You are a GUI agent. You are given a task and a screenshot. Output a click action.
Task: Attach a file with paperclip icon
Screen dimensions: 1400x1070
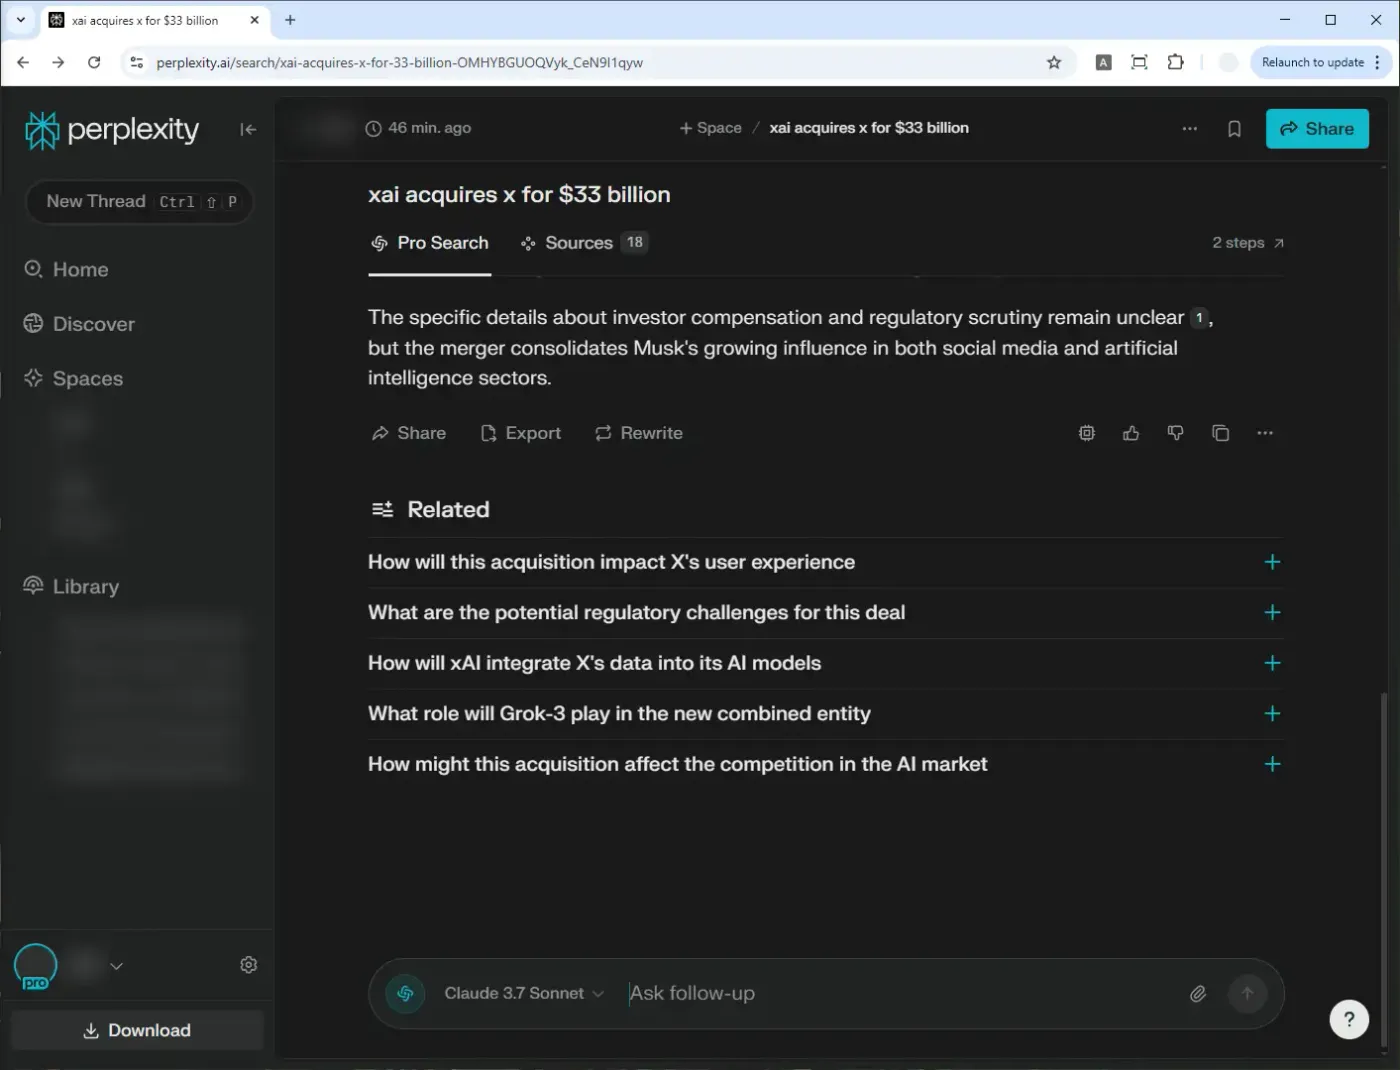tap(1198, 993)
